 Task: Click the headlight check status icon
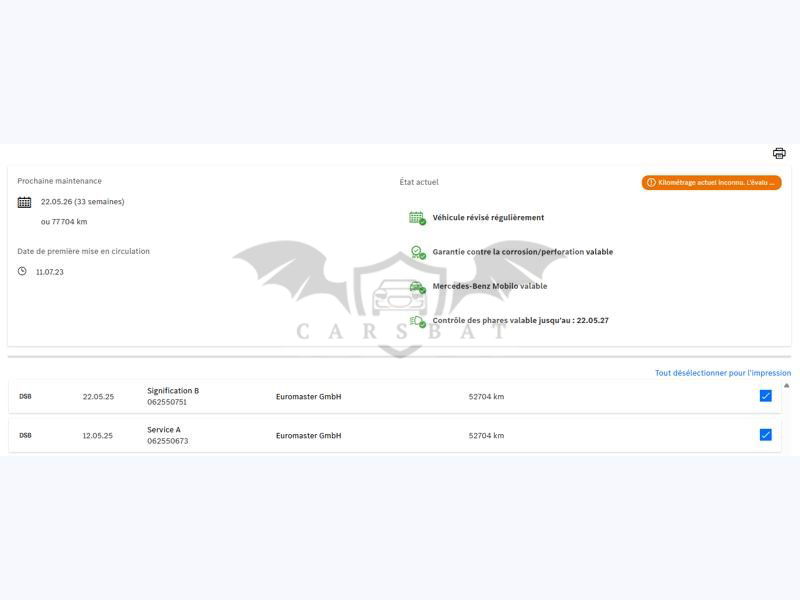point(417,321)
